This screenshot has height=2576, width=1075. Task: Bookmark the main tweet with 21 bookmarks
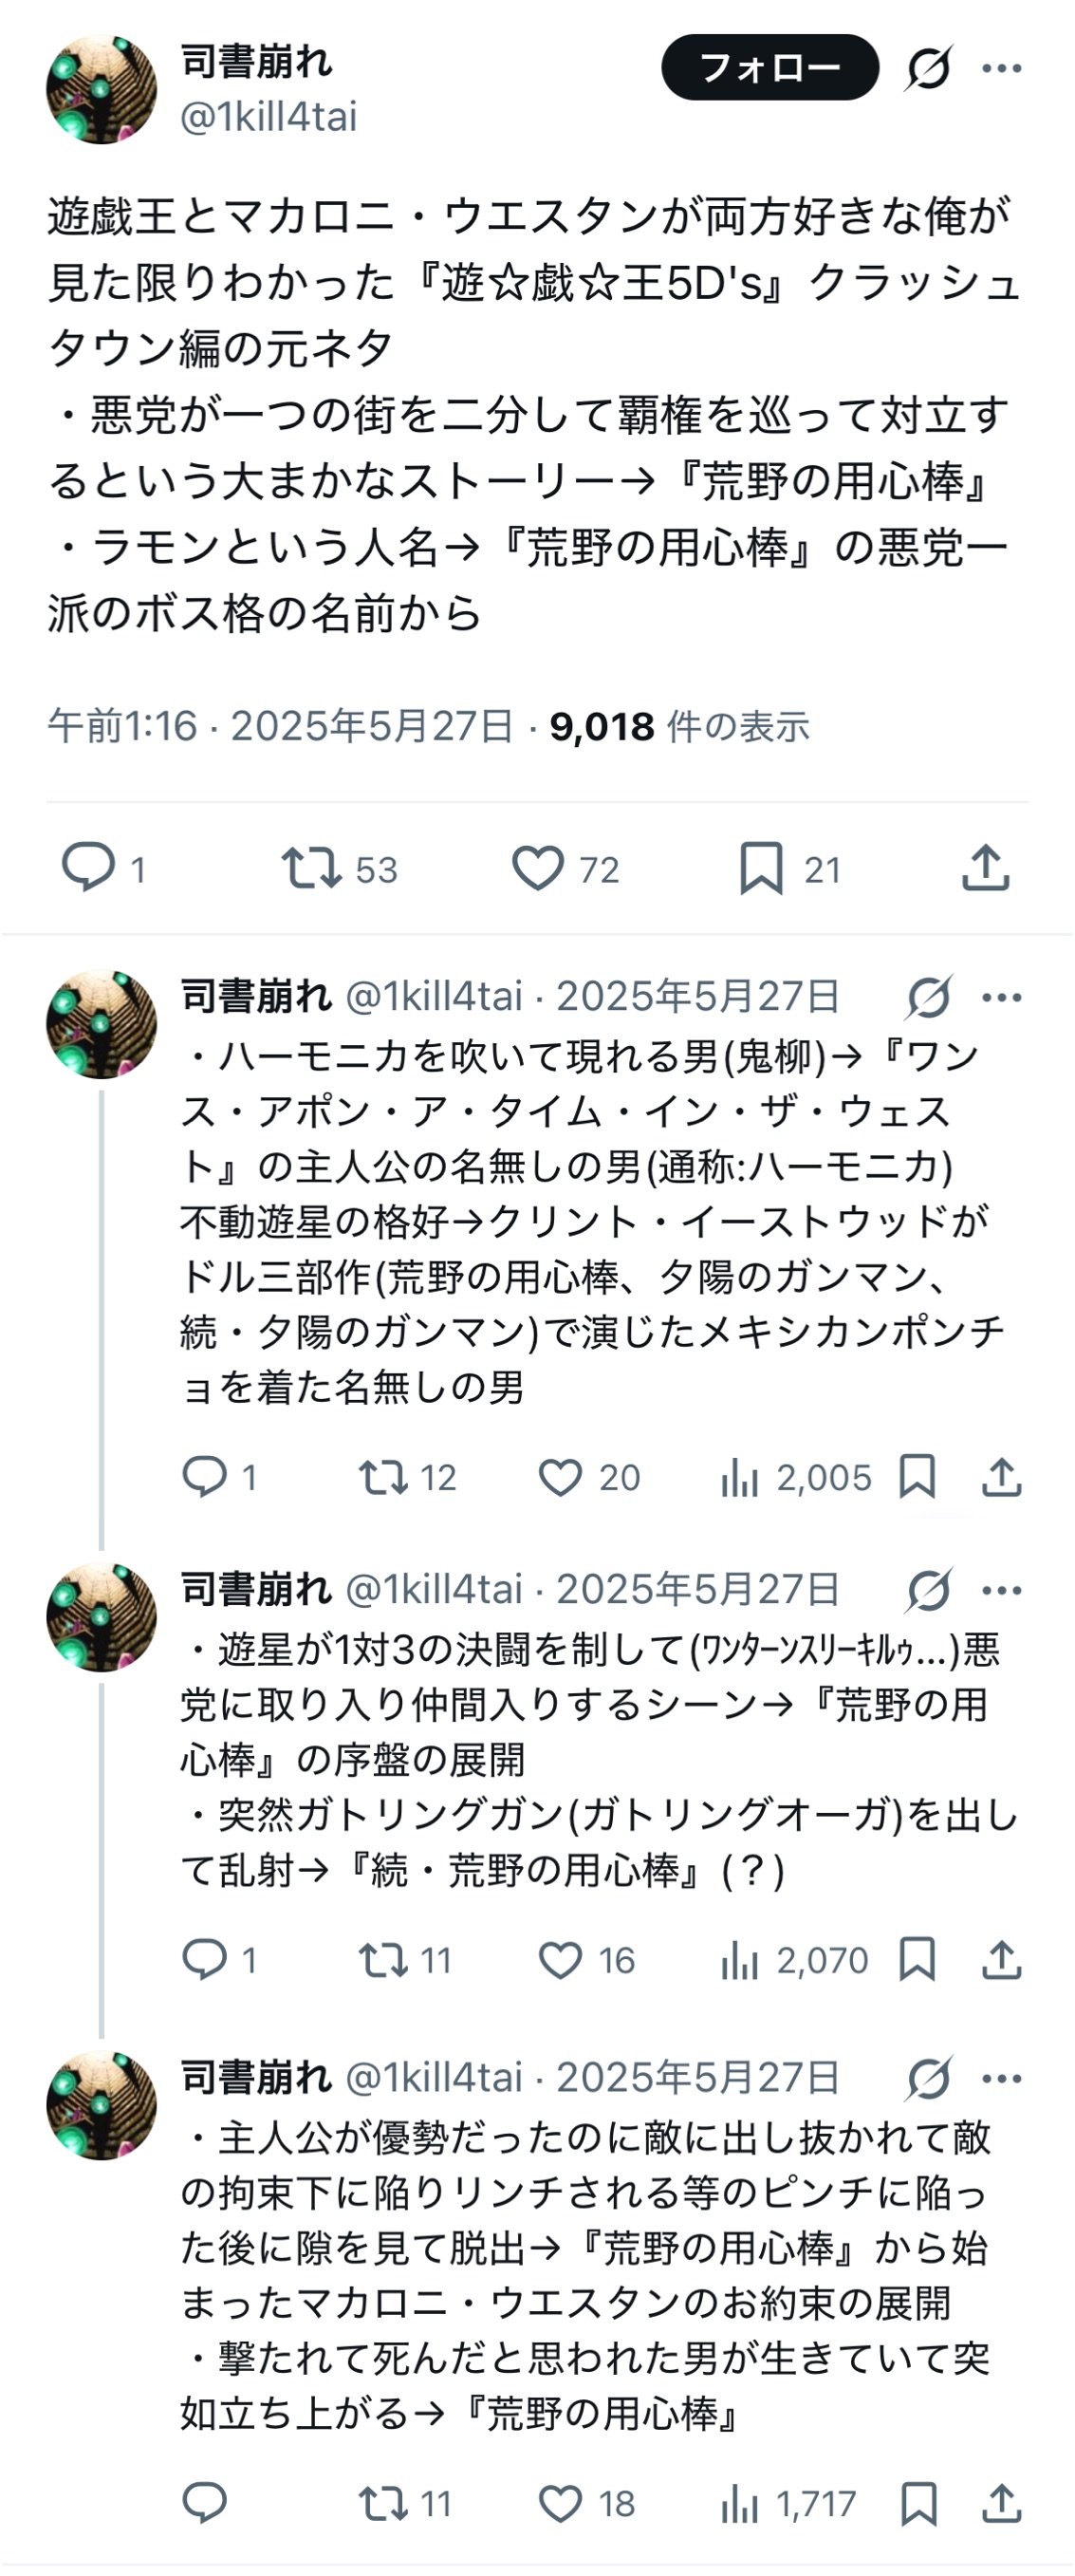tap(761, 868)
